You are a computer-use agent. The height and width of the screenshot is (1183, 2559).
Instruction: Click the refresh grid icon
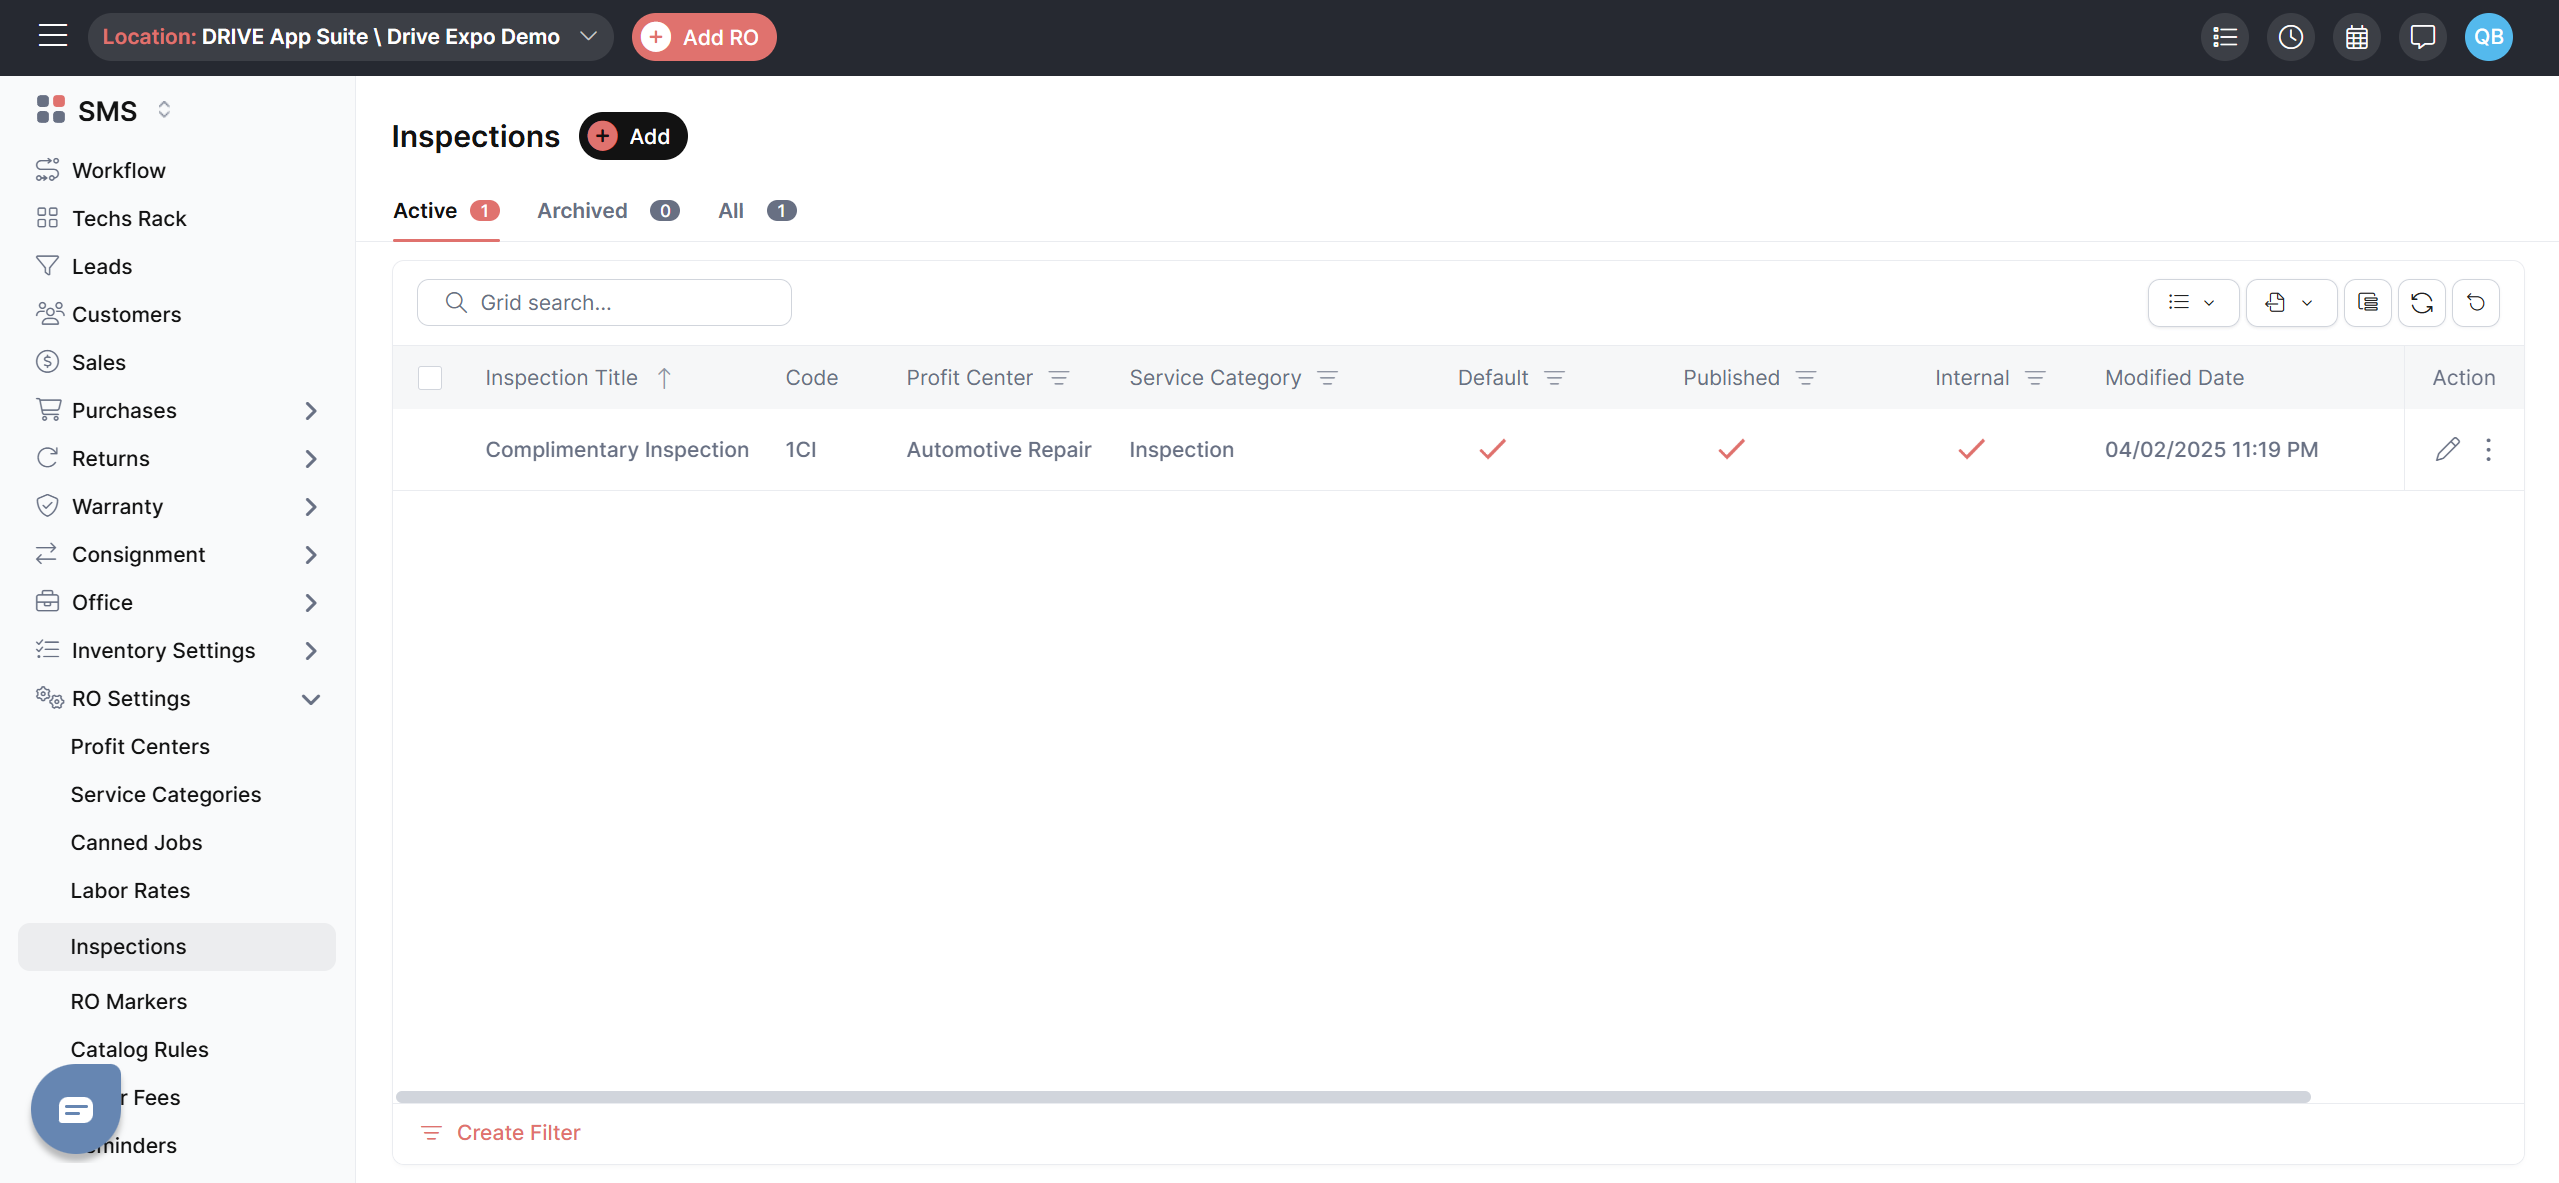pos(2421,303)
